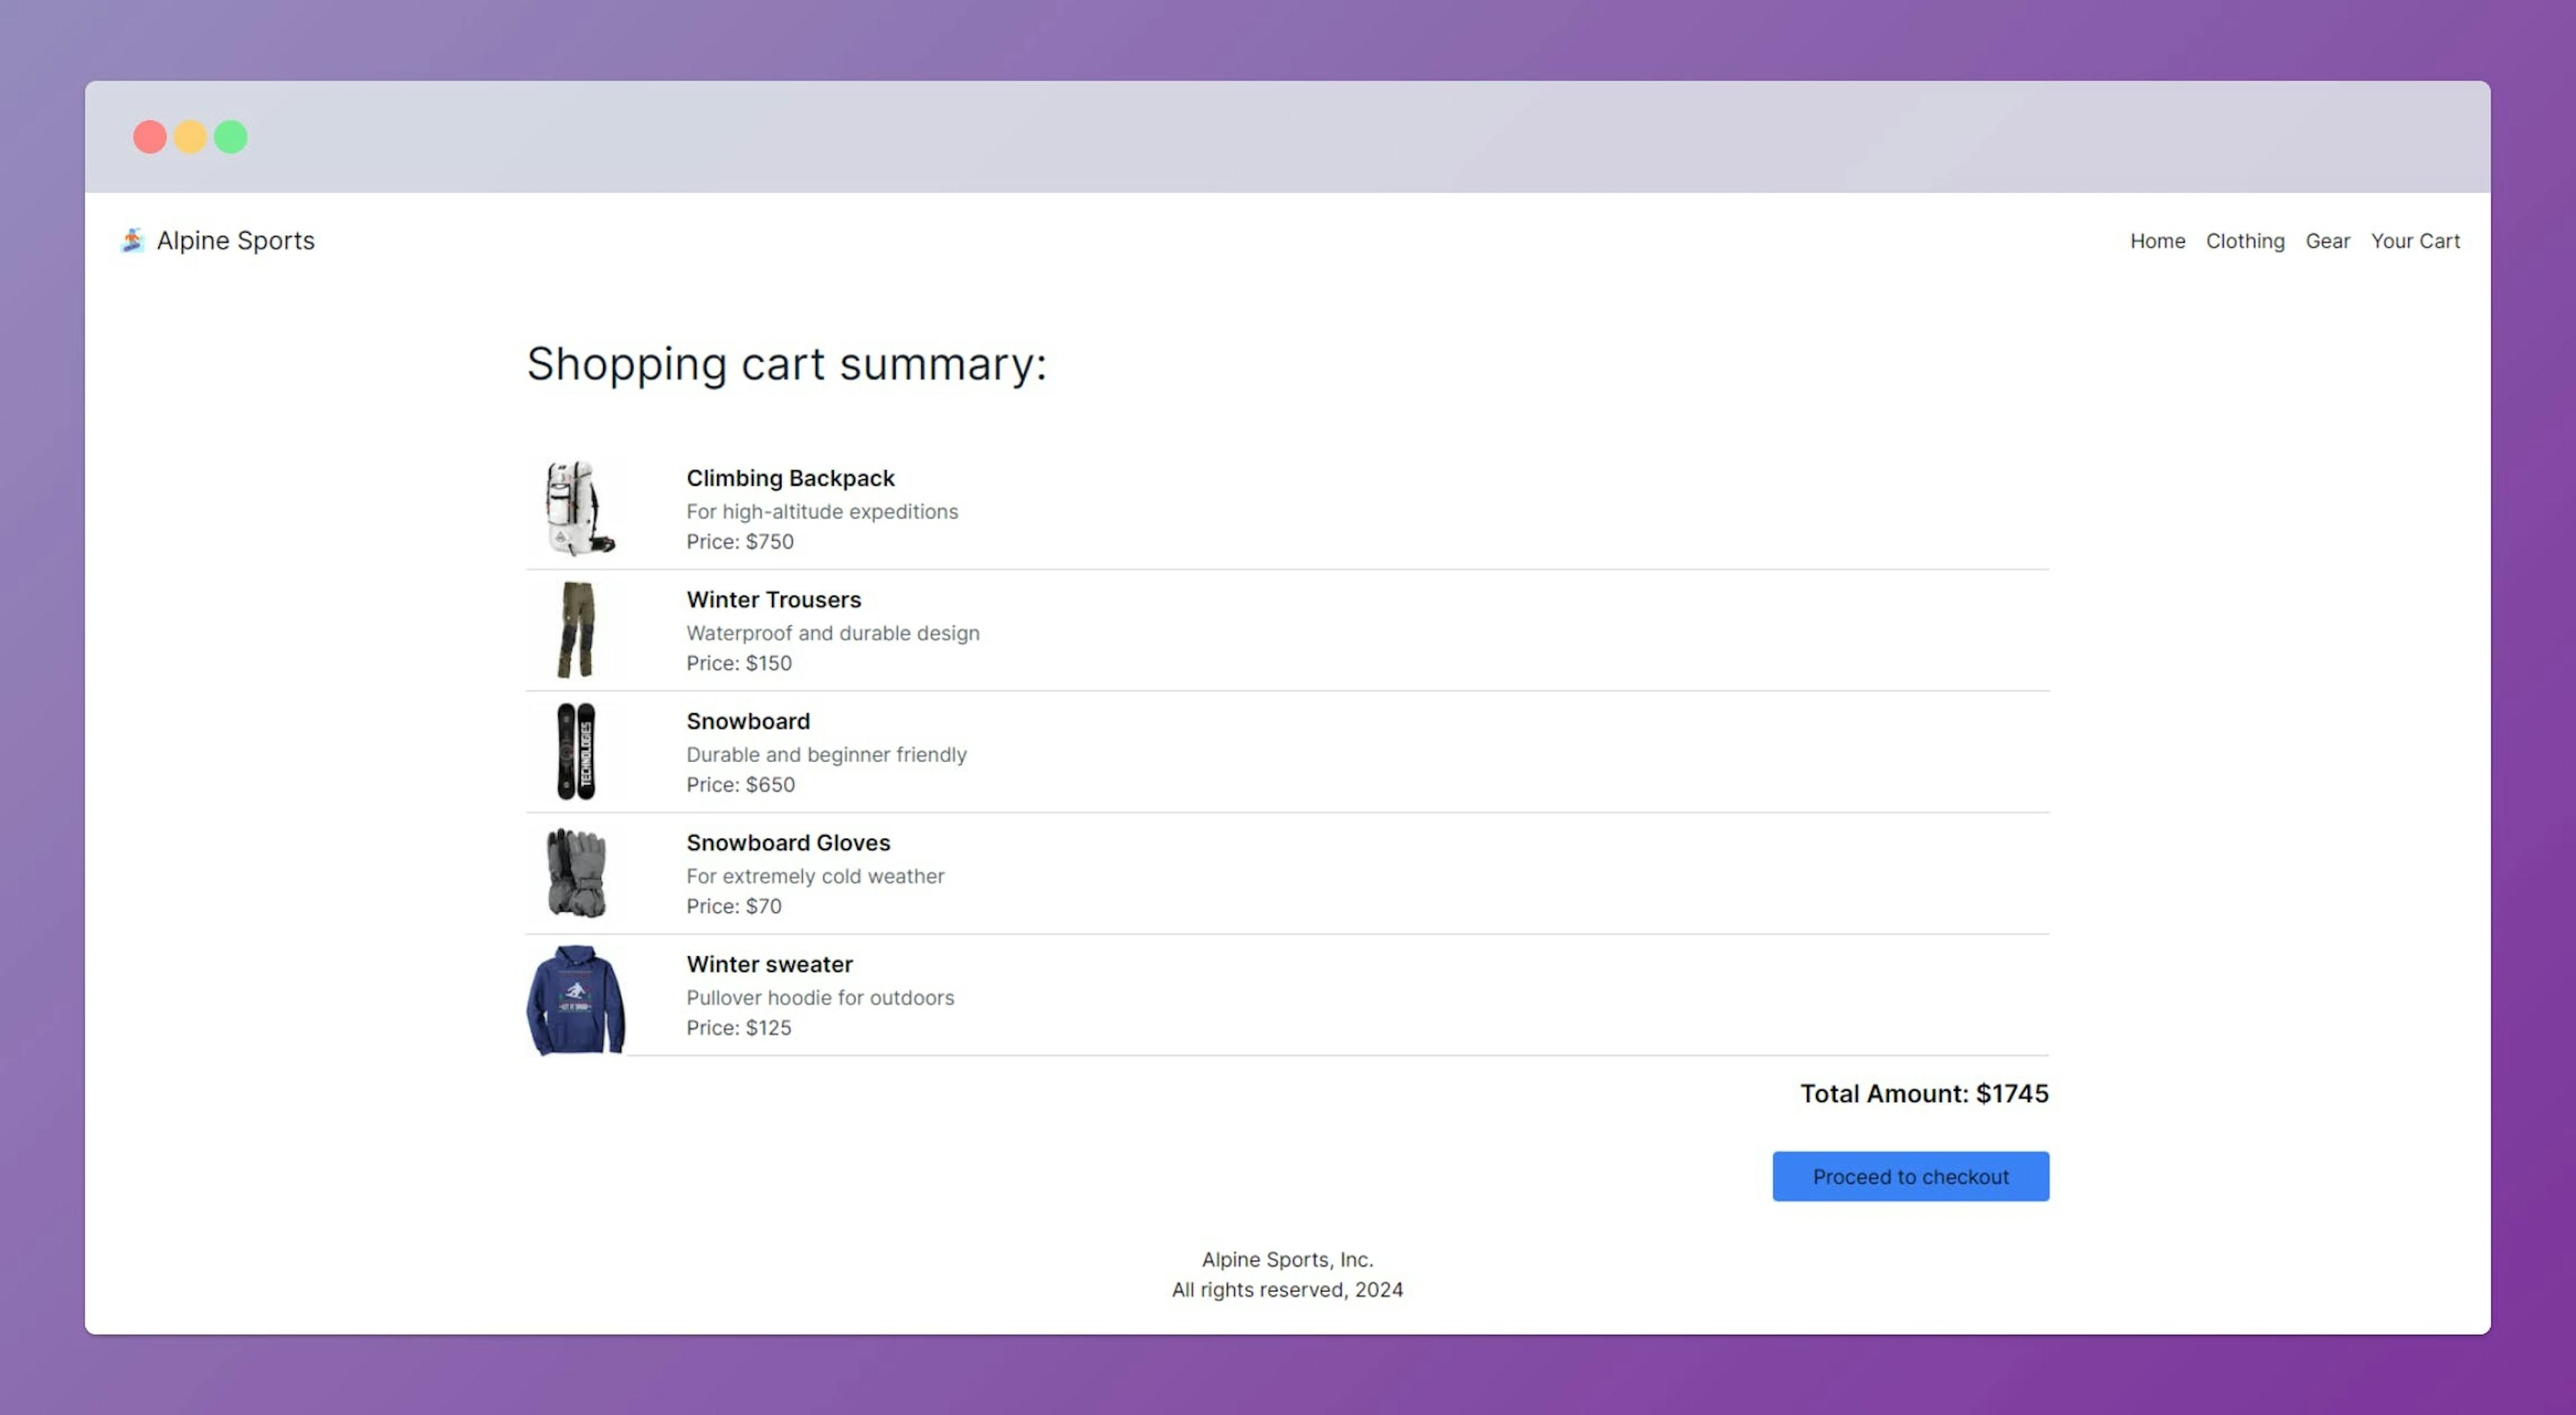Open Your Cart in the navigation
The image size is (2576, 1415).
pos(2415,241)
